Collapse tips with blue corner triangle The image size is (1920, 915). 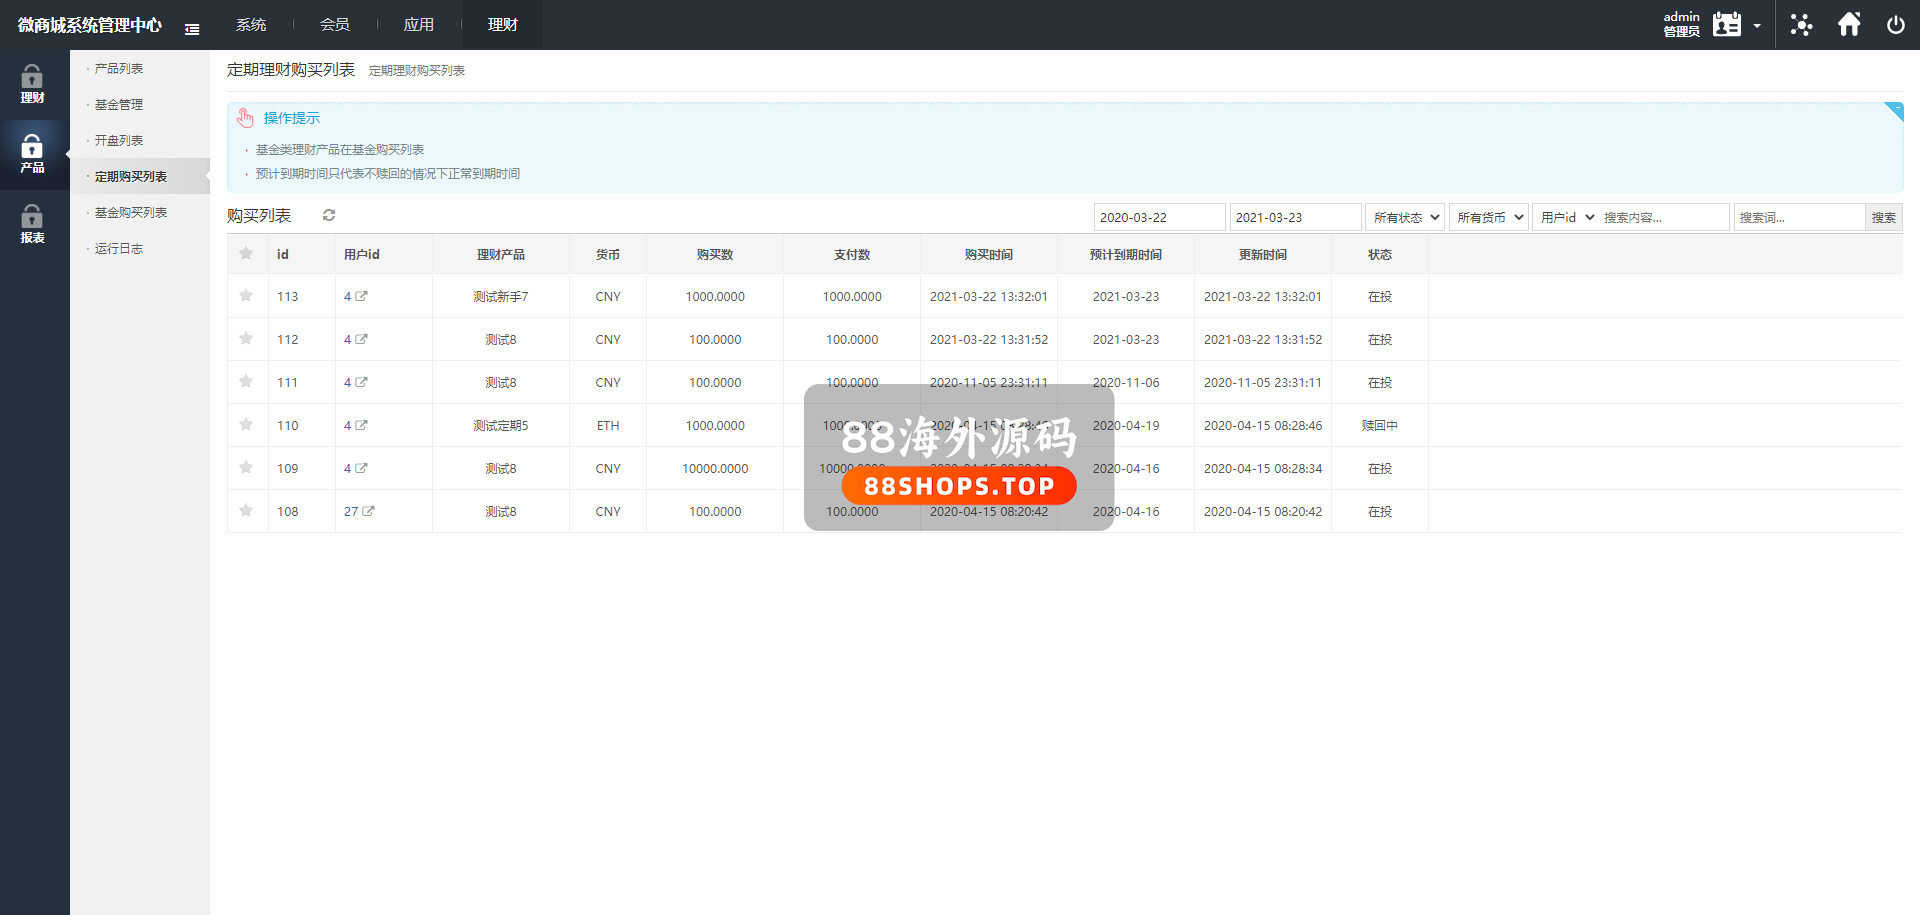pyautogui.click(x=1894, y=110)
